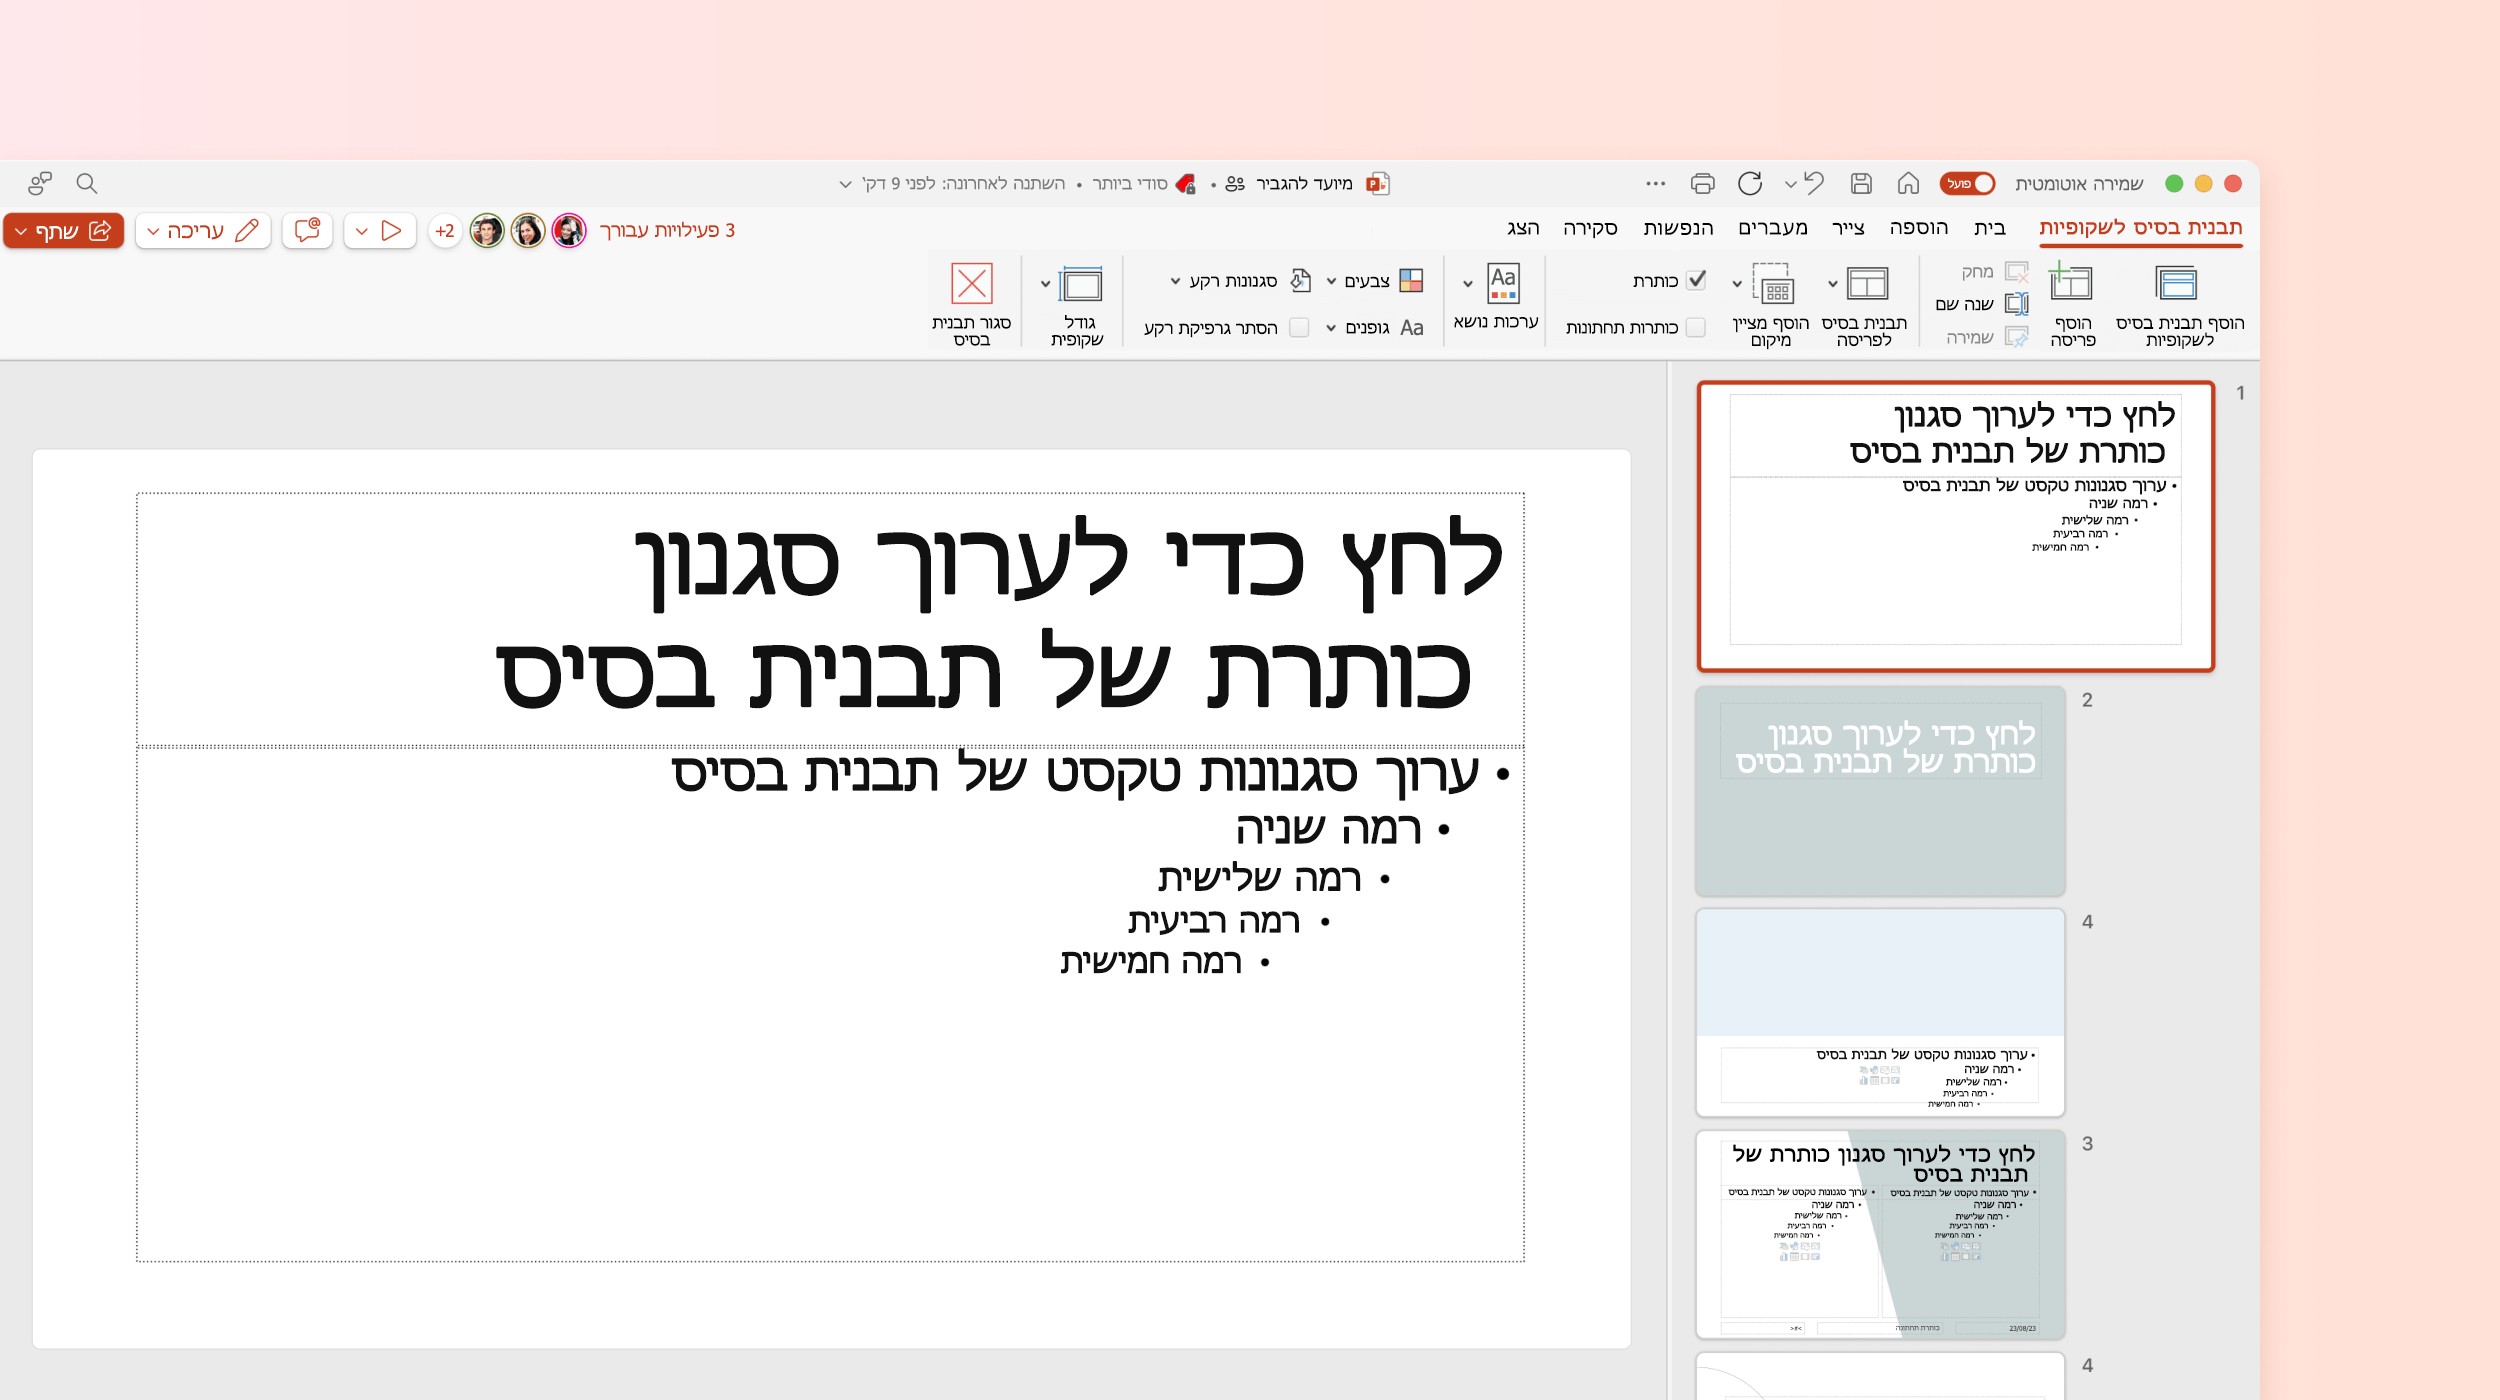Click the גודל שקופית slide size icon
Viewport: 2500px width, 1400px height.
(x=1081, y=285)
